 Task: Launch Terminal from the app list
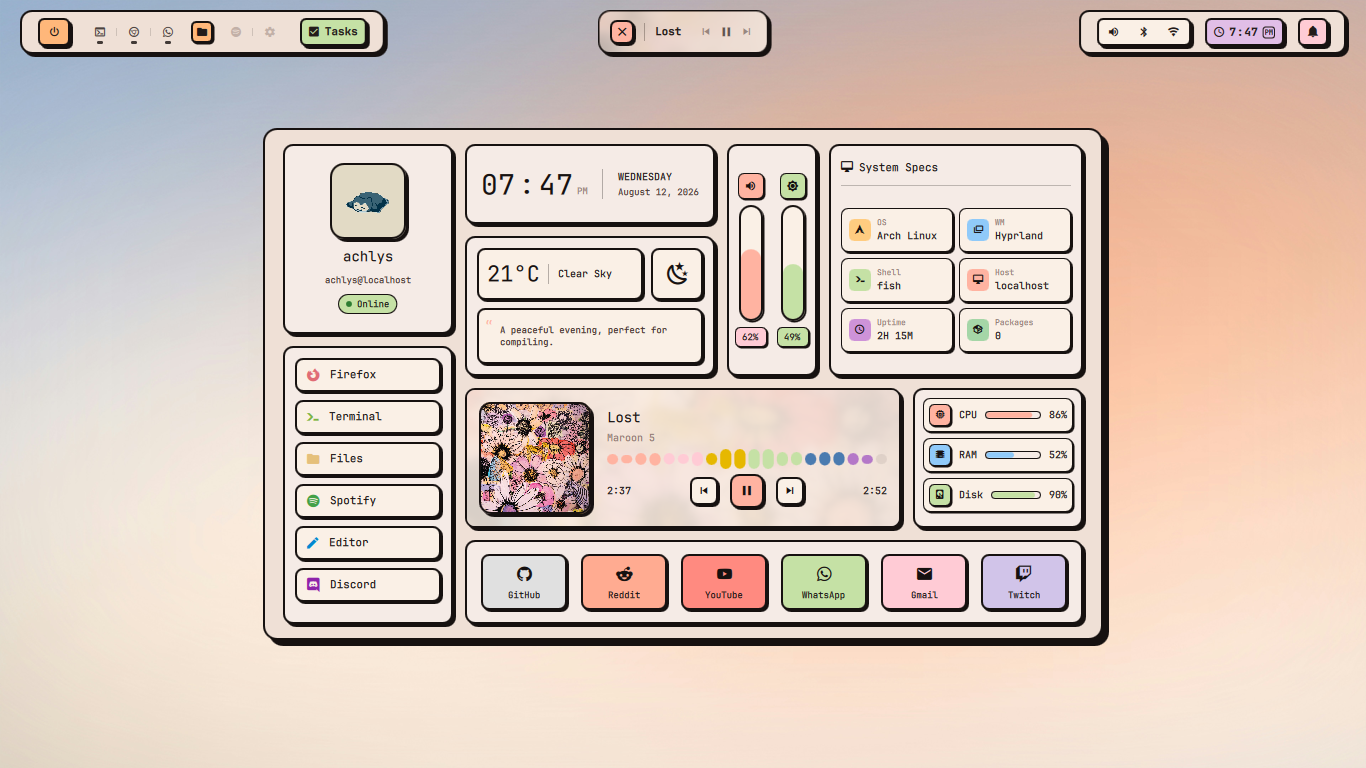[368, 417]
